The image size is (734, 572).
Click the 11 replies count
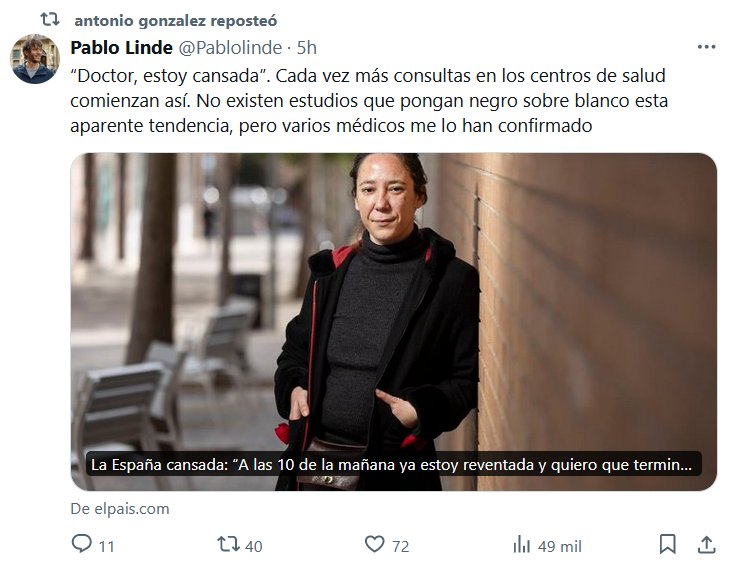[107, 546]
